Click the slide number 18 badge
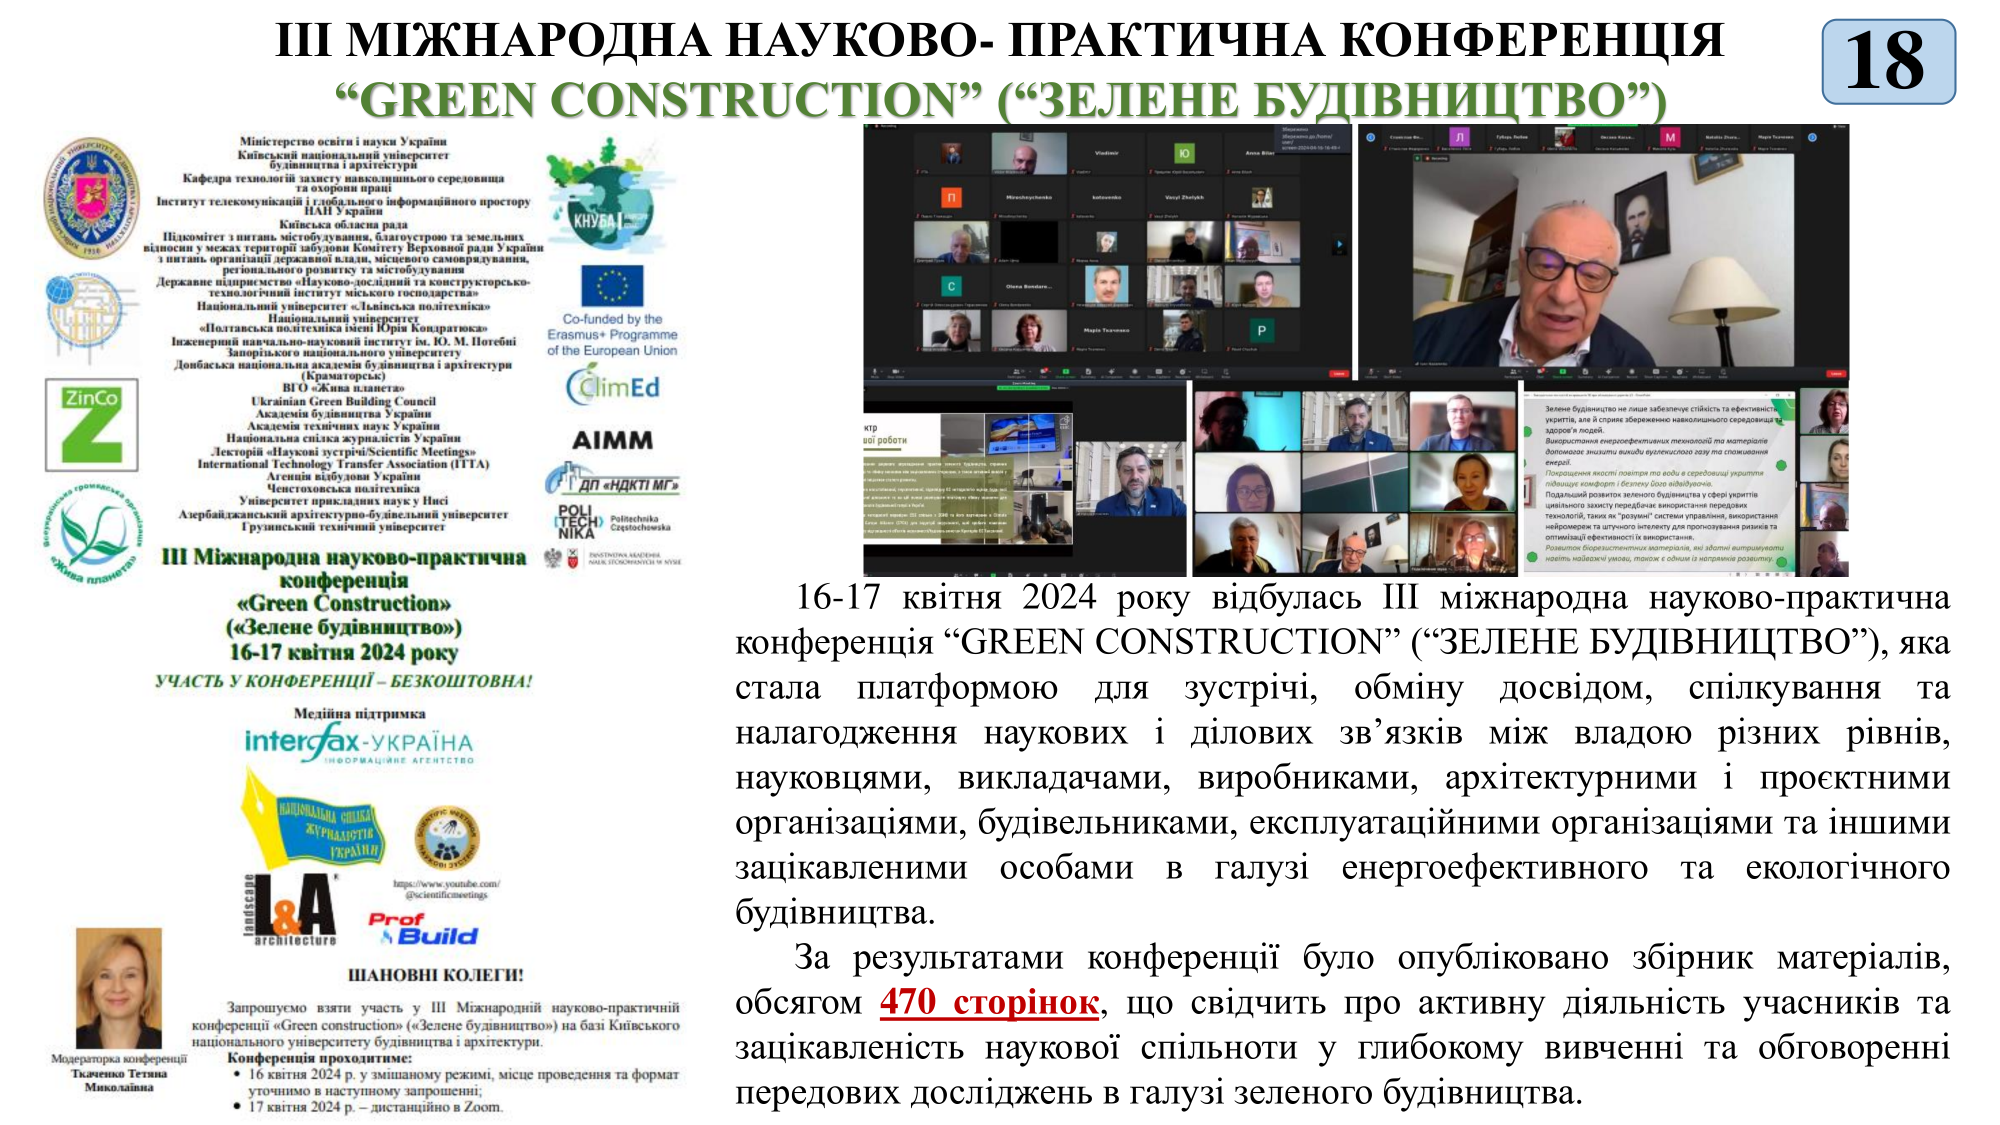2000x1125 pixels. pyautogui.click(x=1887, y=62)
